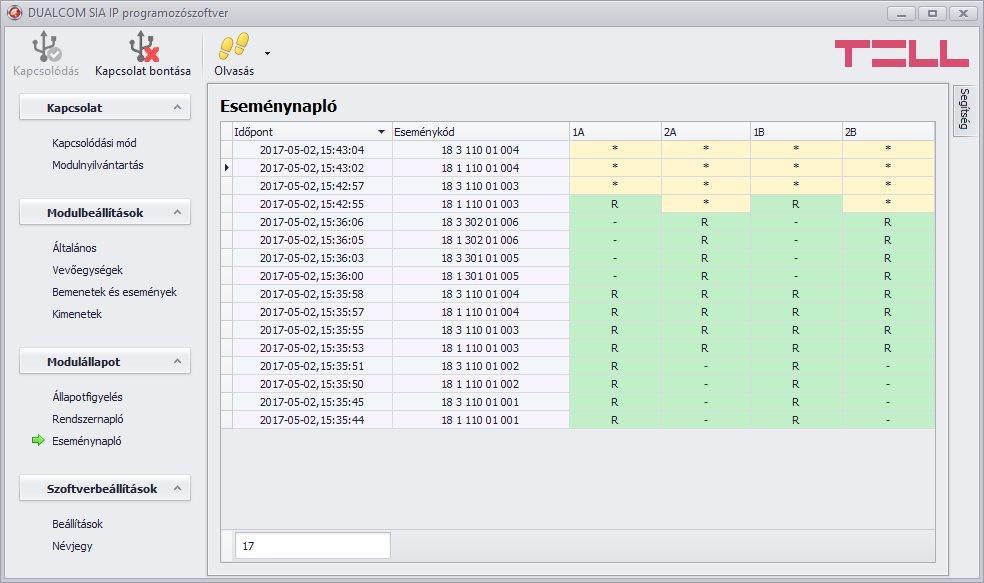Open Beállítások page
Screen dimensions: 984x583
(x=77, y=523)
